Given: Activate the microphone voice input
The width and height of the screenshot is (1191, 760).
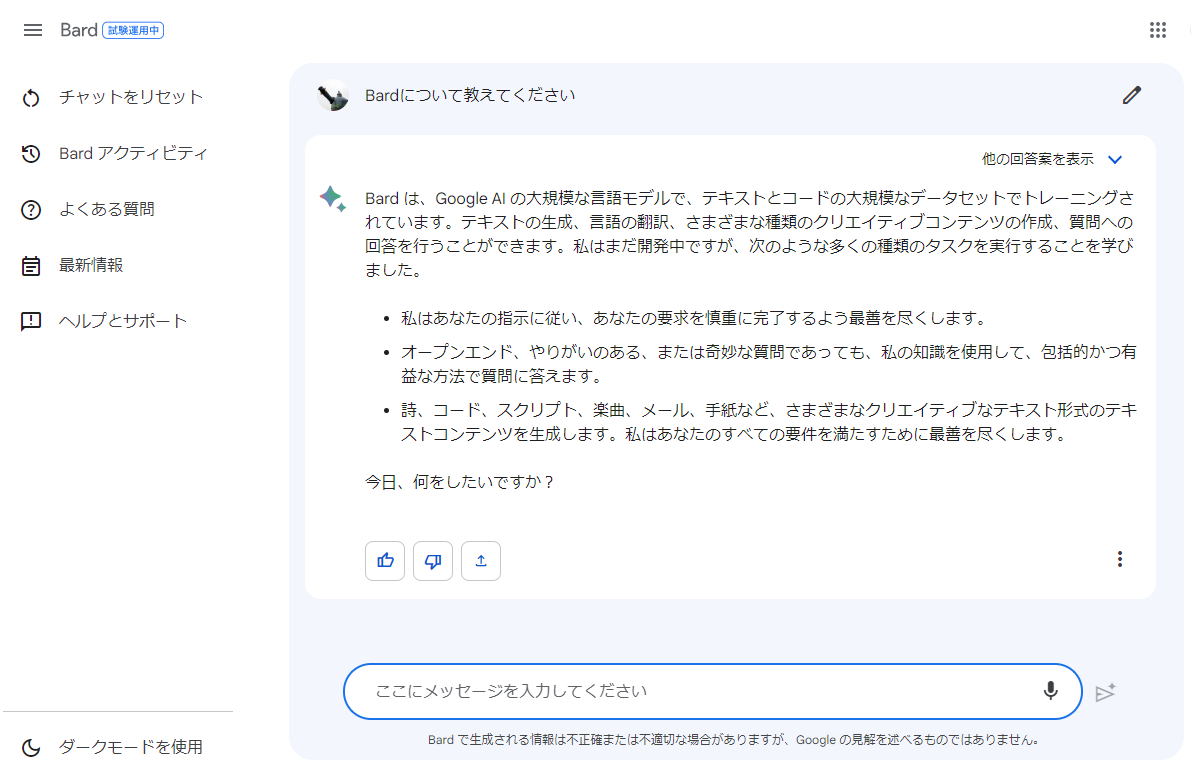Looking at the screenshot, I should point(1050,690).
